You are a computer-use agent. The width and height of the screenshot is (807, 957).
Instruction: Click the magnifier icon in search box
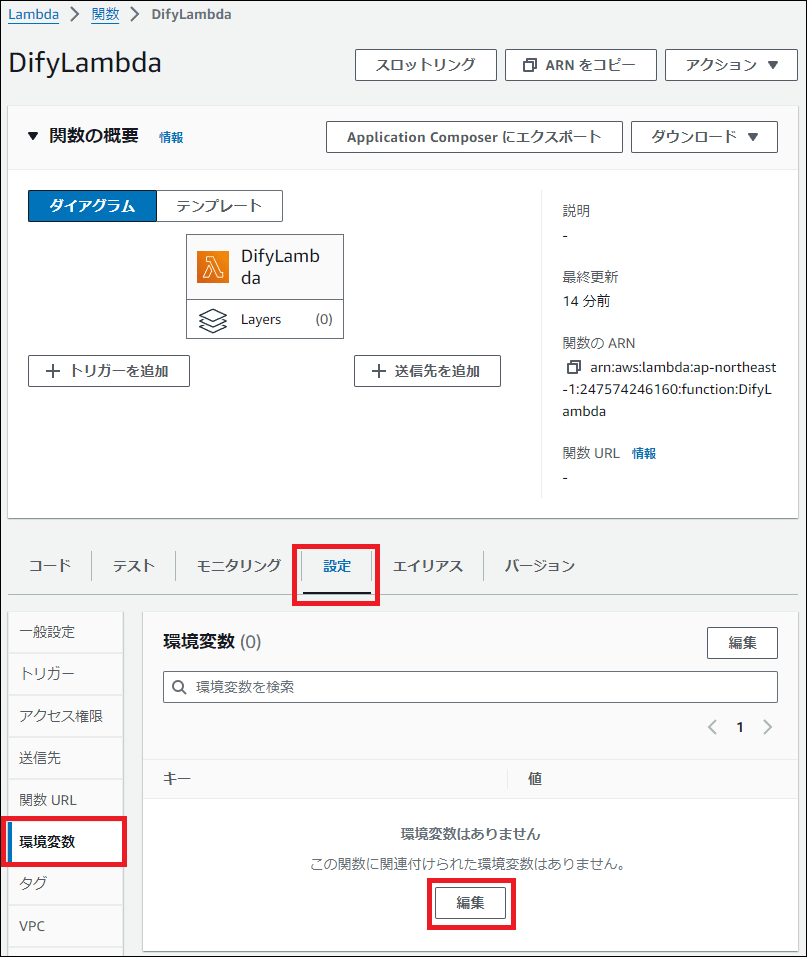[180, 687]
